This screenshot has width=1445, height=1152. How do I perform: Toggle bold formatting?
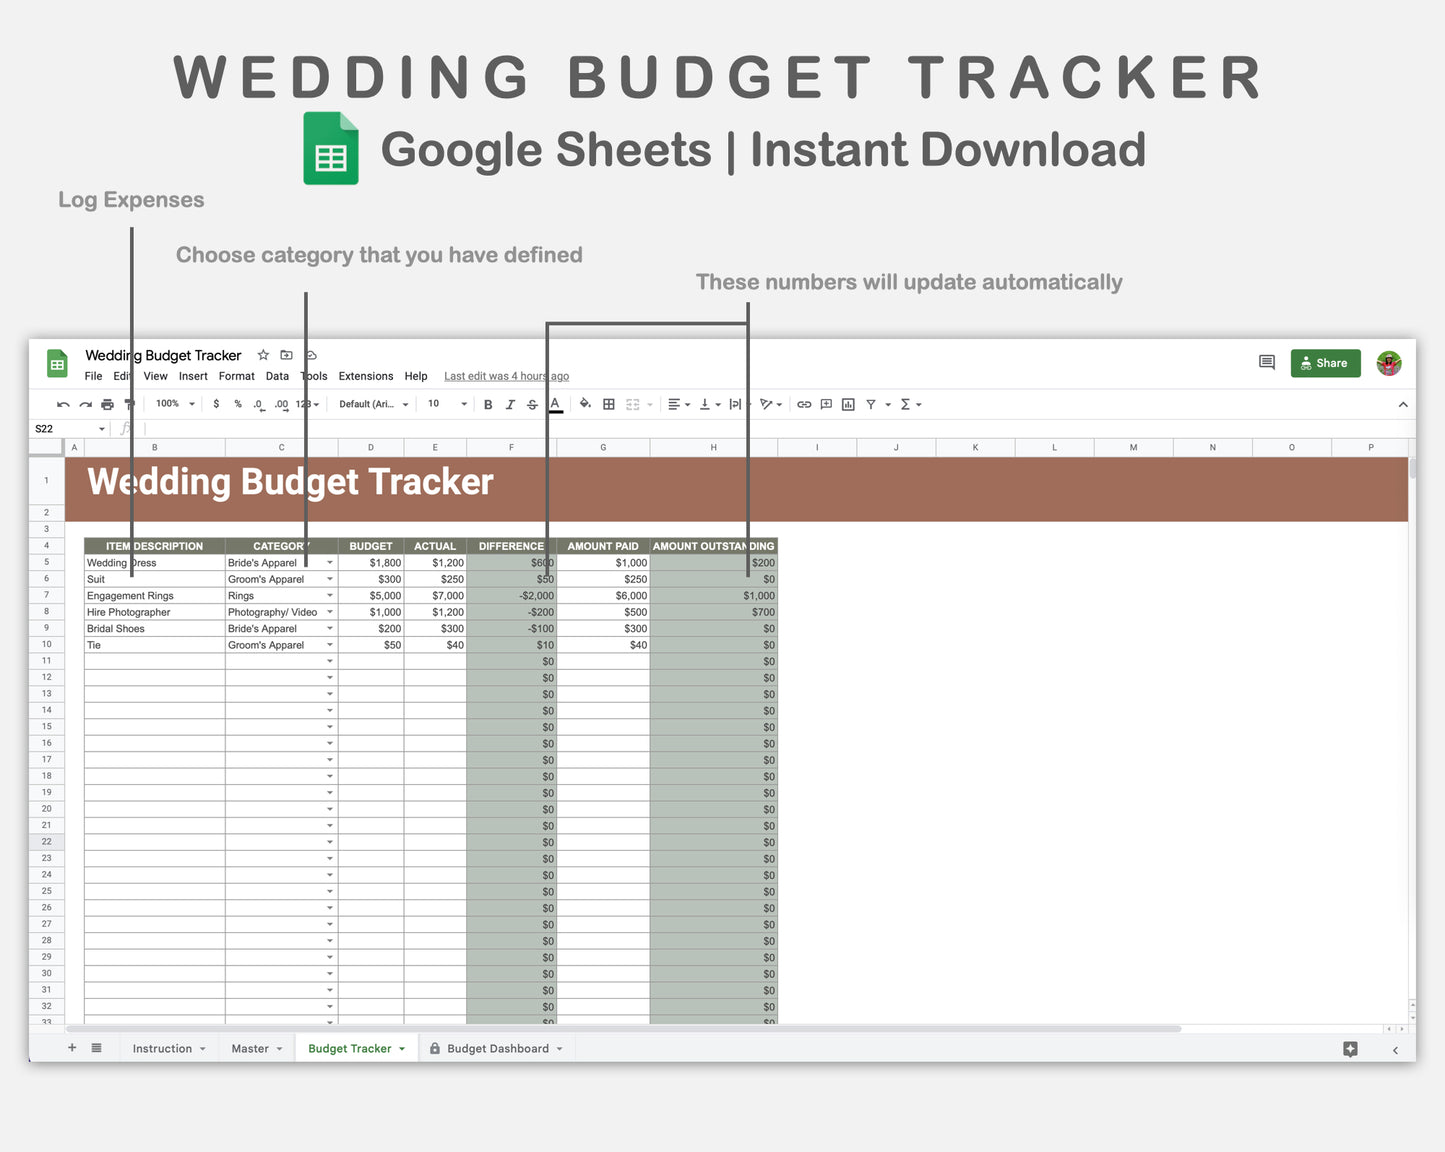click(x=487, y=404)
